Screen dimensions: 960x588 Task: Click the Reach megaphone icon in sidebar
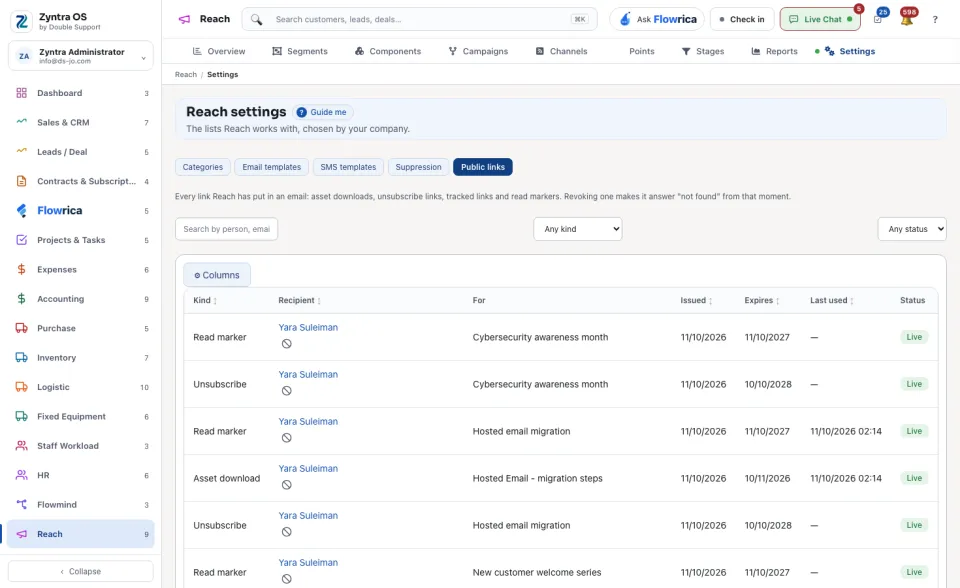(21, 534)
